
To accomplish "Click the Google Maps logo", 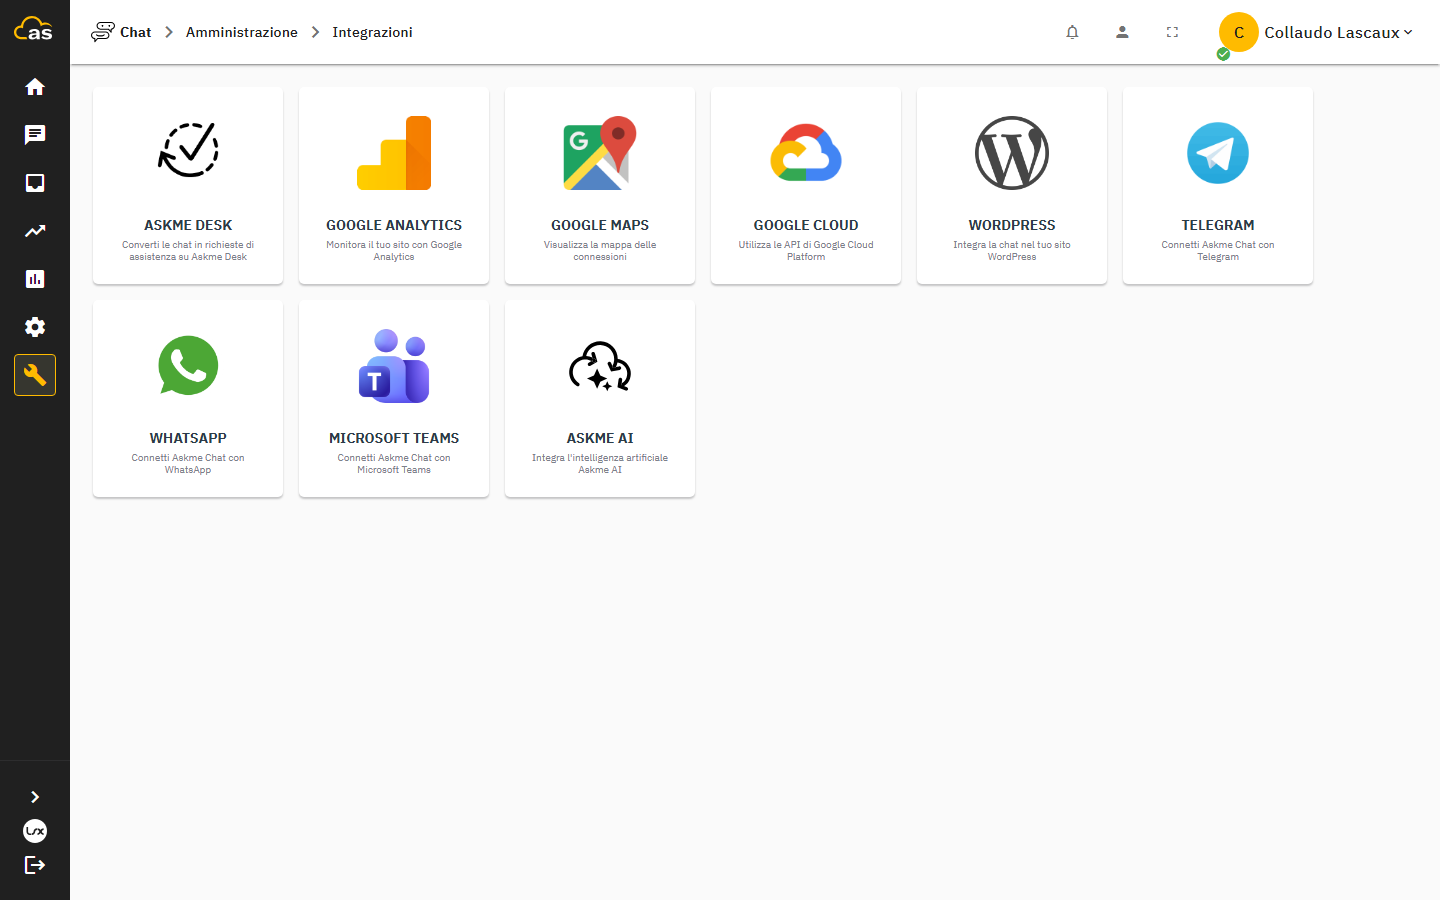I will pyautogui.click(x=600, y=153).
